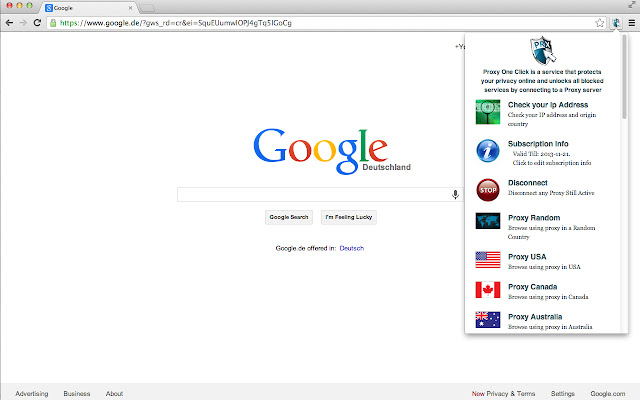
Task: Click the USA flag icon
Action: coord(488,260)
